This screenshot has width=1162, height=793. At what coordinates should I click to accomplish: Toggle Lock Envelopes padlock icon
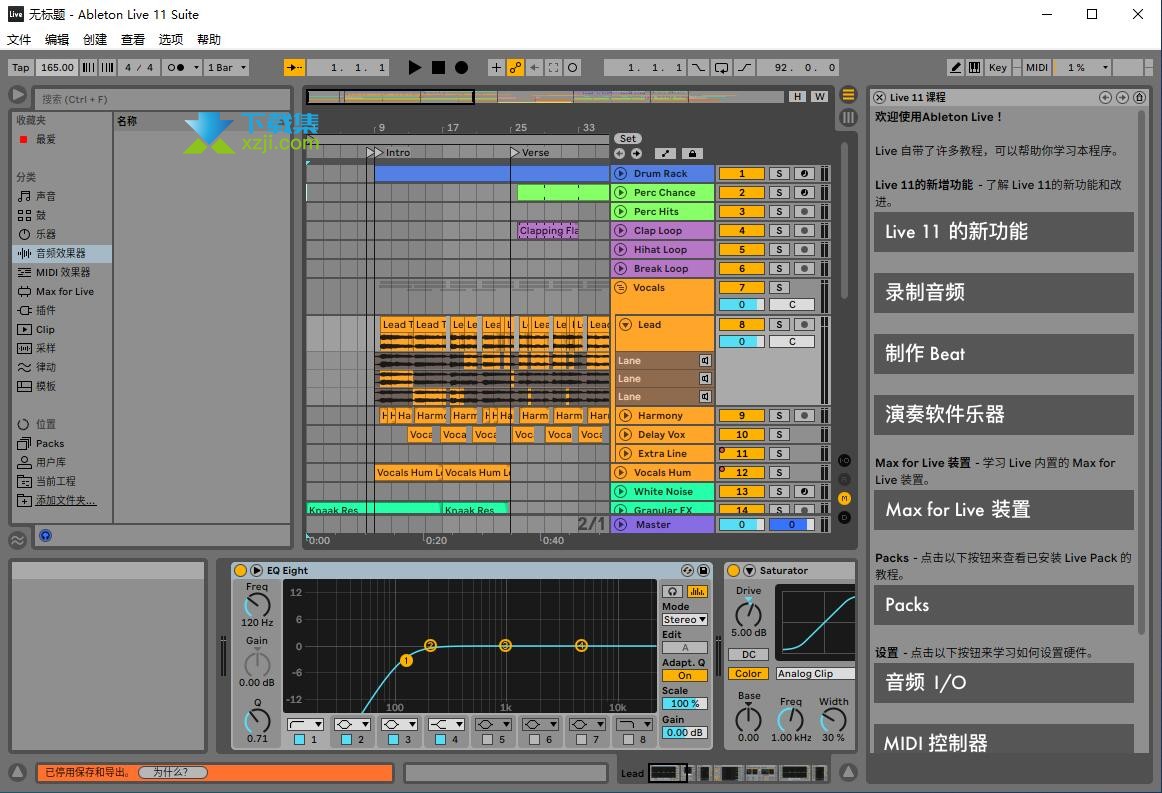pyautogui.click(x=692, y=153)
